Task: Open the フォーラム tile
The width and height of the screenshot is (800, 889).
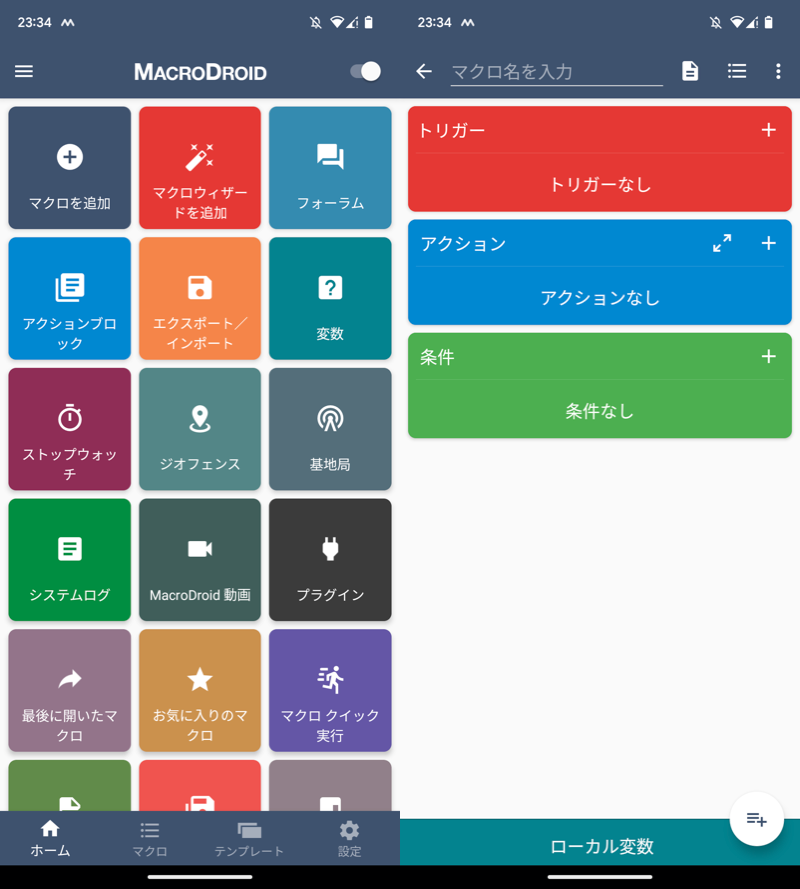Action: click(330, 168)
